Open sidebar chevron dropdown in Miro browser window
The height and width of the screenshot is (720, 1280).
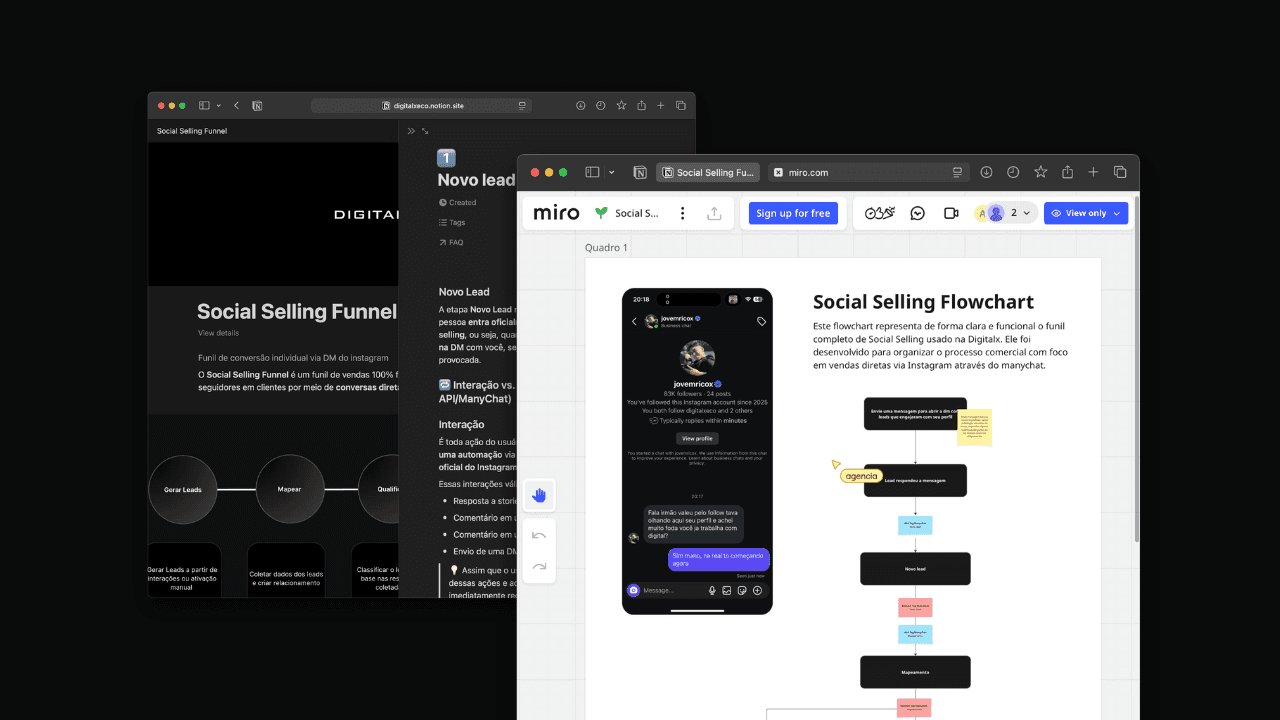point(612,172)
